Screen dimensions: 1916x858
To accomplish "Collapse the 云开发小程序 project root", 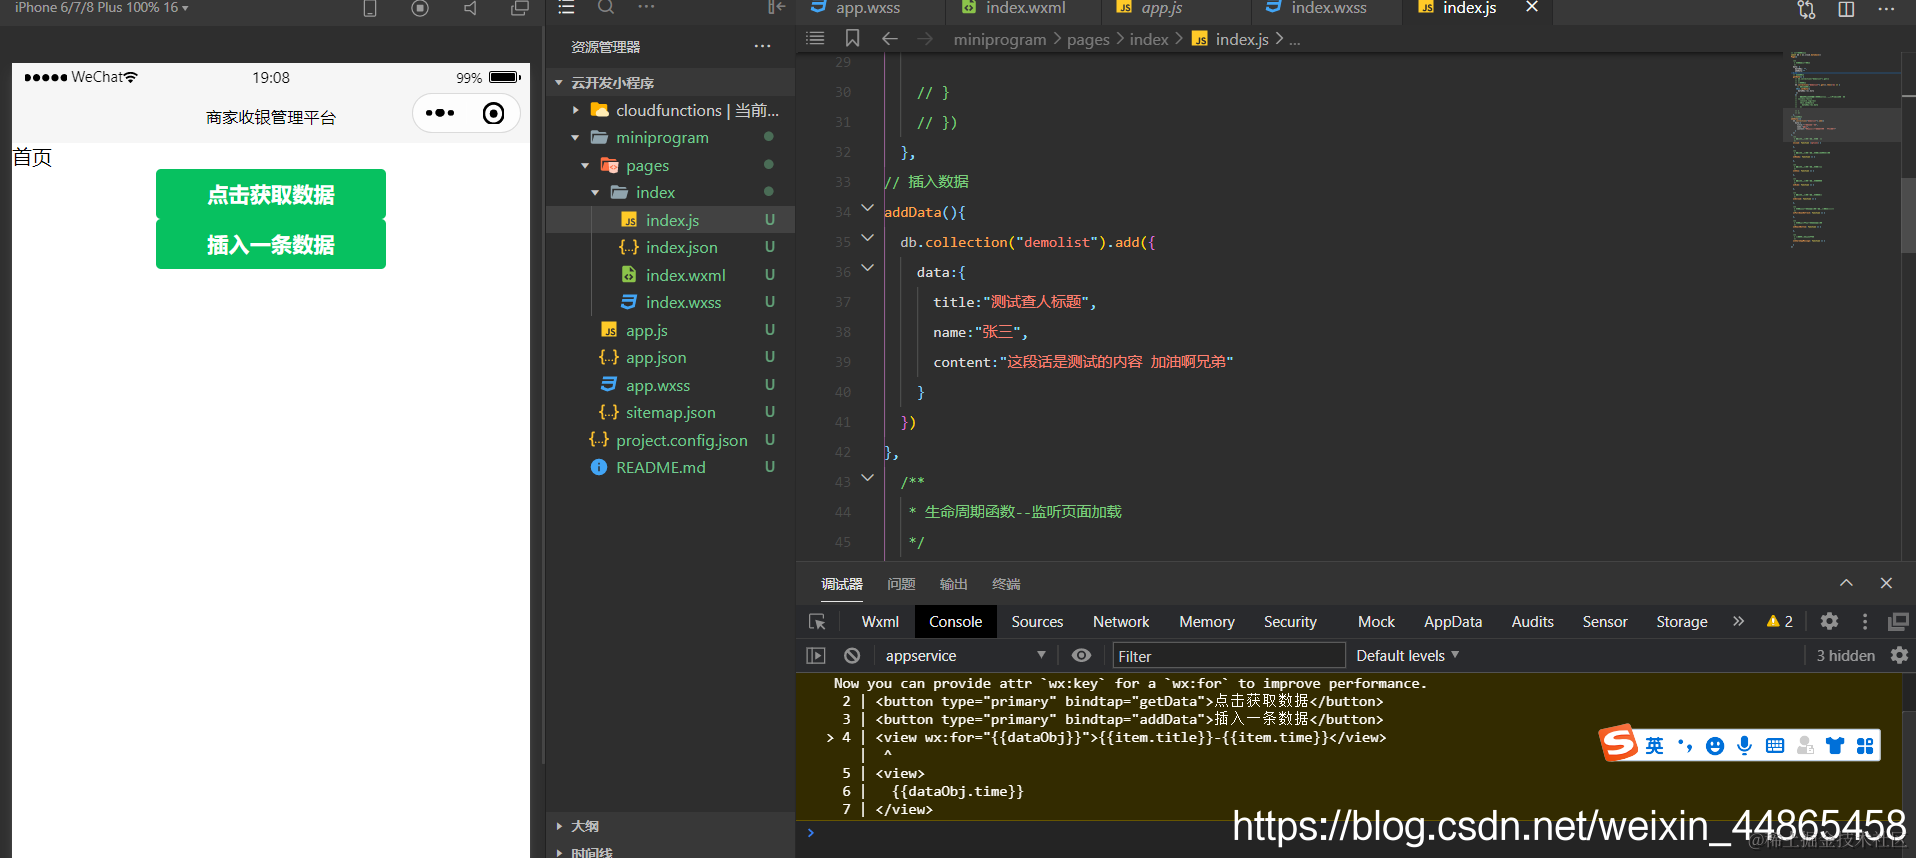I will click(x=559, y=83).
